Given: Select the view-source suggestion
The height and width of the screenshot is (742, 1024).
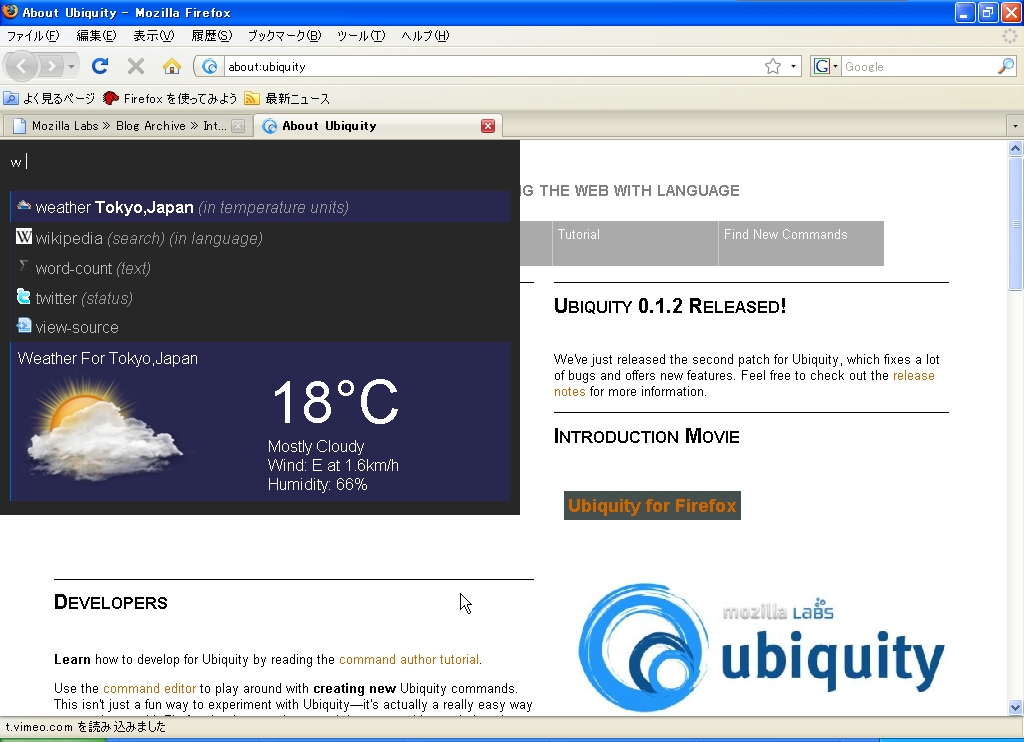Looking at the screenshot, I should (260, 327).
